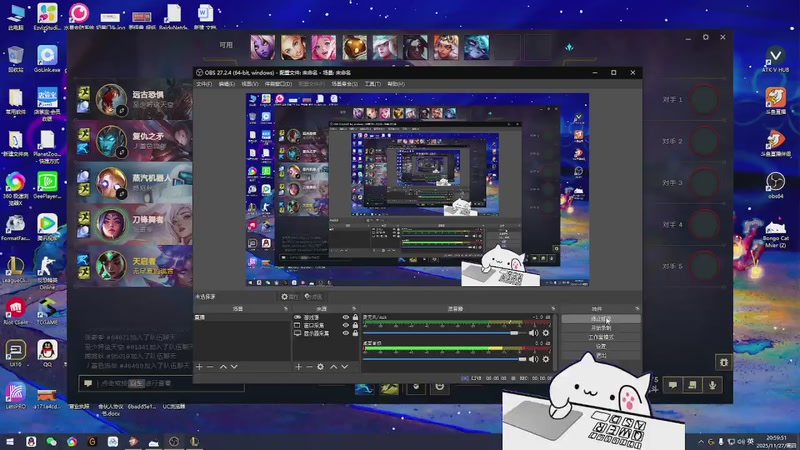The width and height of the screenshot is (800, 450).
Task: Open the Recycle Bin desktop icon
Action: click(16, 59)
